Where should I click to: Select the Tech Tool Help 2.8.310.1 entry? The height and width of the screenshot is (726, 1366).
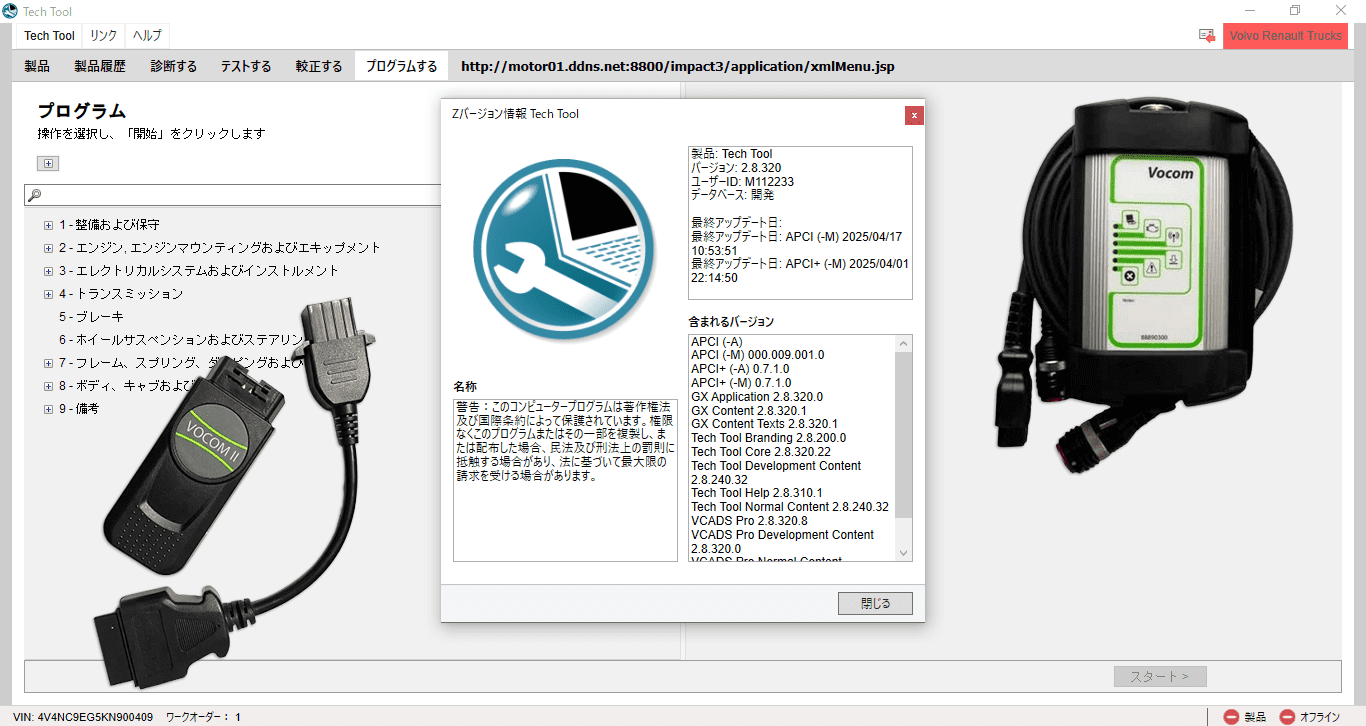point(757,493)
